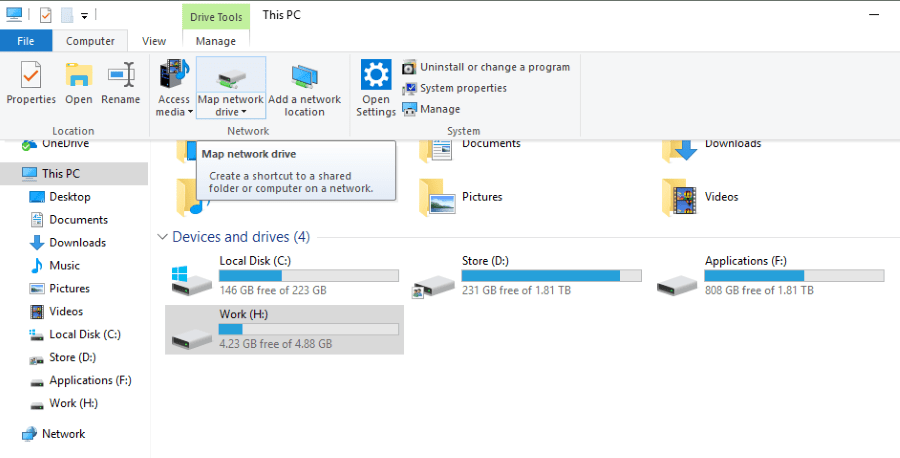Select the Videos folder in main pane
This screenshot has height=458, width=900.
point(700,197)
